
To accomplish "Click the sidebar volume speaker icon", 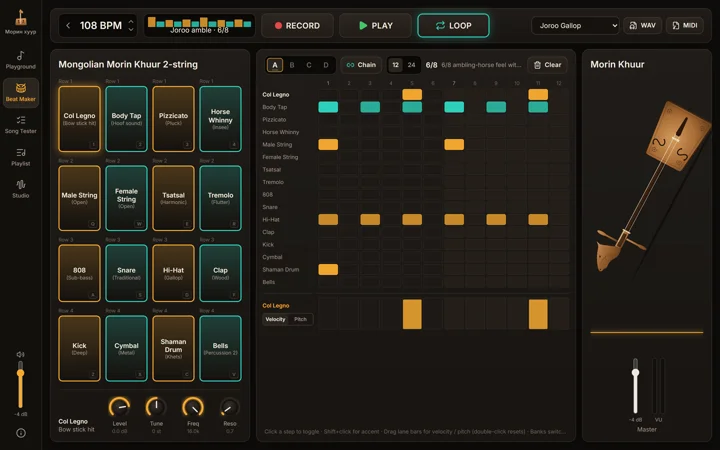I will 20,354.
